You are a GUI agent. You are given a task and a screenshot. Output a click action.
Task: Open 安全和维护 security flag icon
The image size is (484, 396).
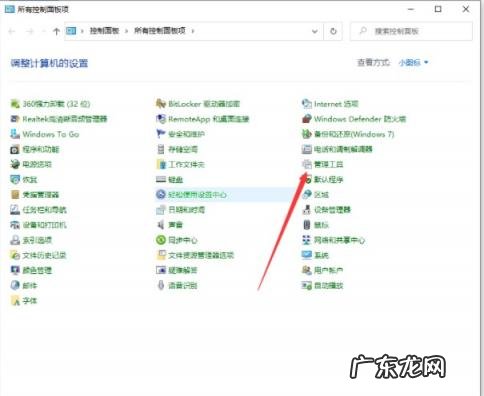click(161, 134)
